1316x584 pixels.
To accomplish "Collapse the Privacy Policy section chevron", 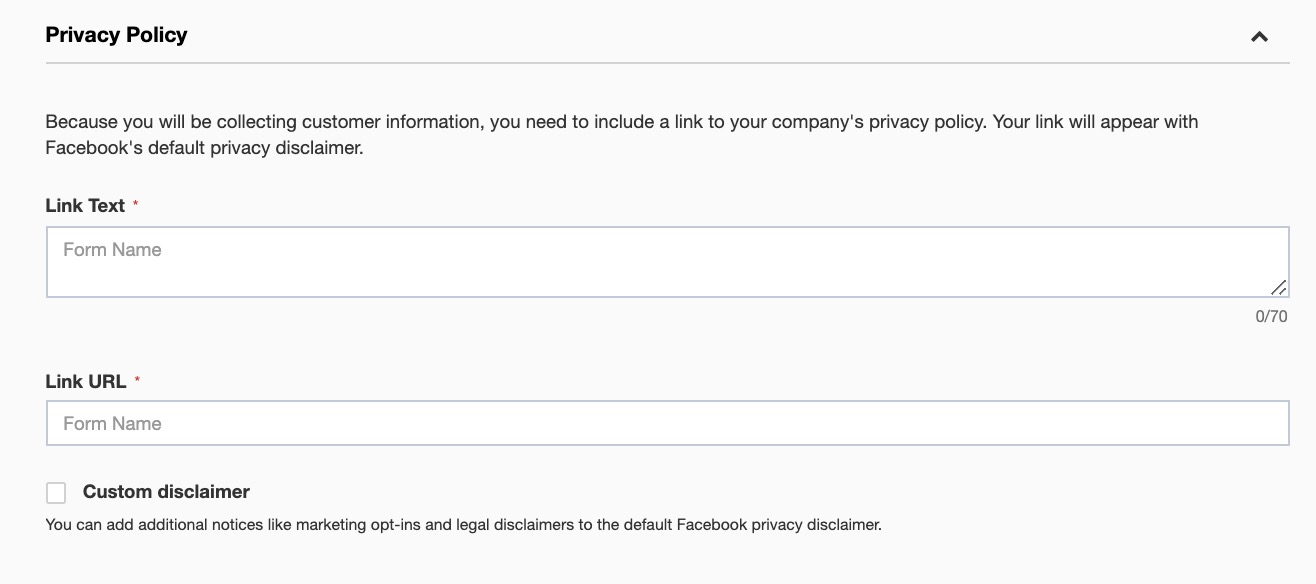I will click(x=1259, y=37).
